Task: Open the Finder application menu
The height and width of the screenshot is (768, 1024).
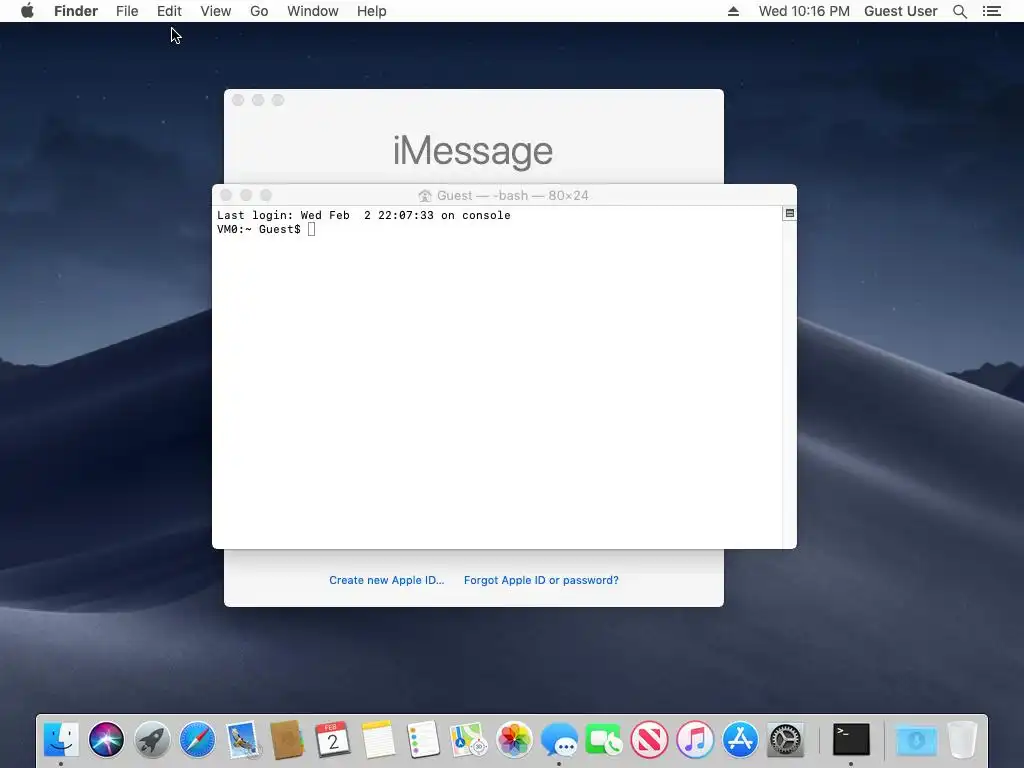Action: 76,11
